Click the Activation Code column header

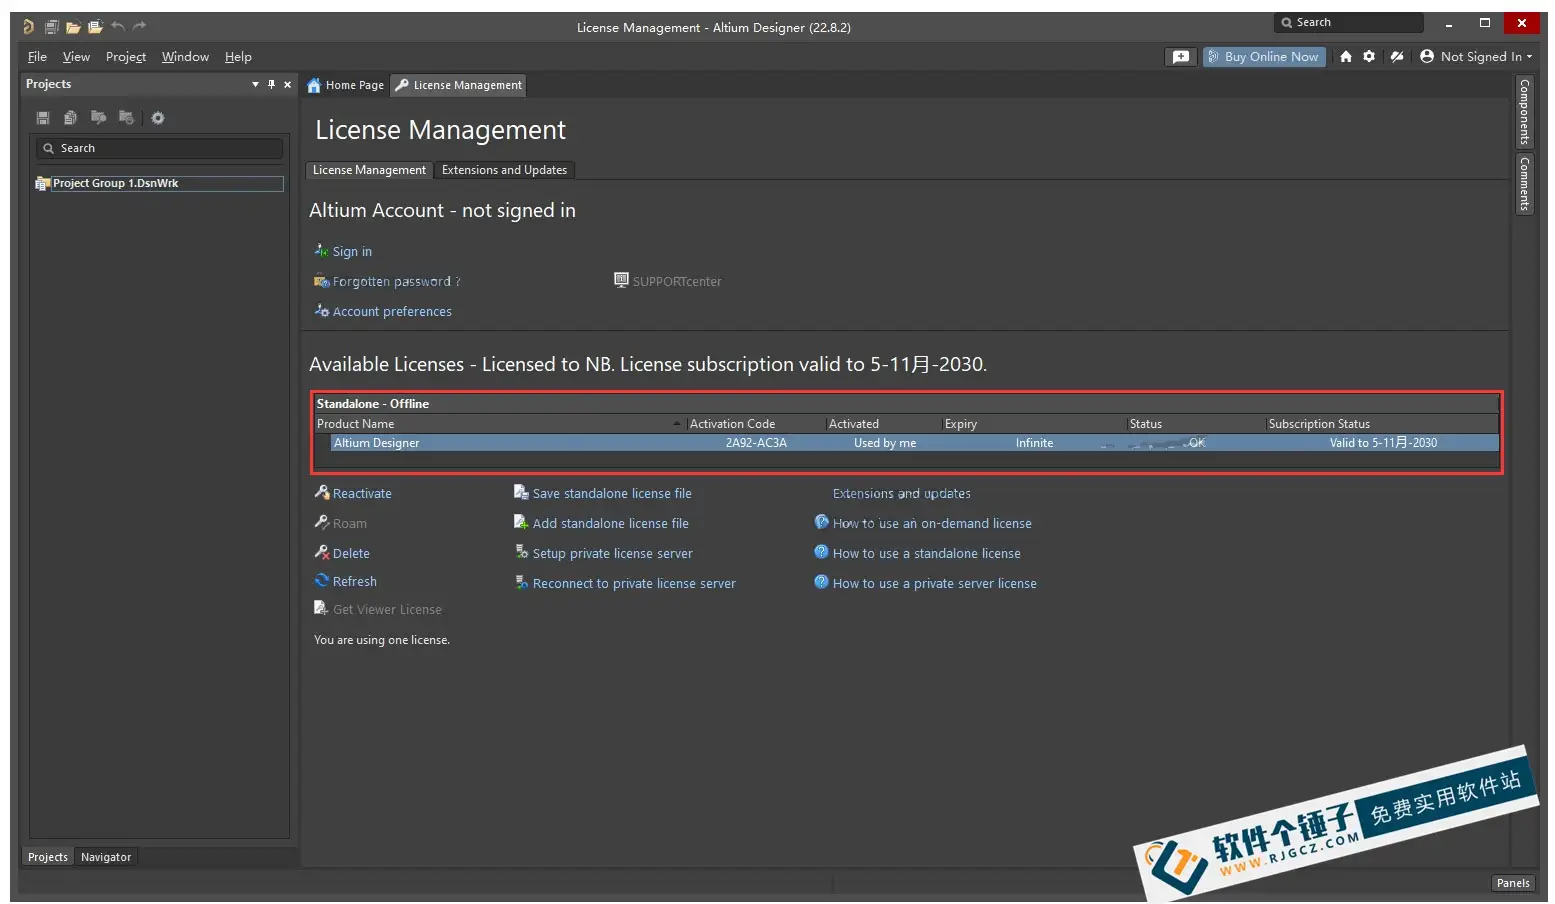[x=756, y=424]
